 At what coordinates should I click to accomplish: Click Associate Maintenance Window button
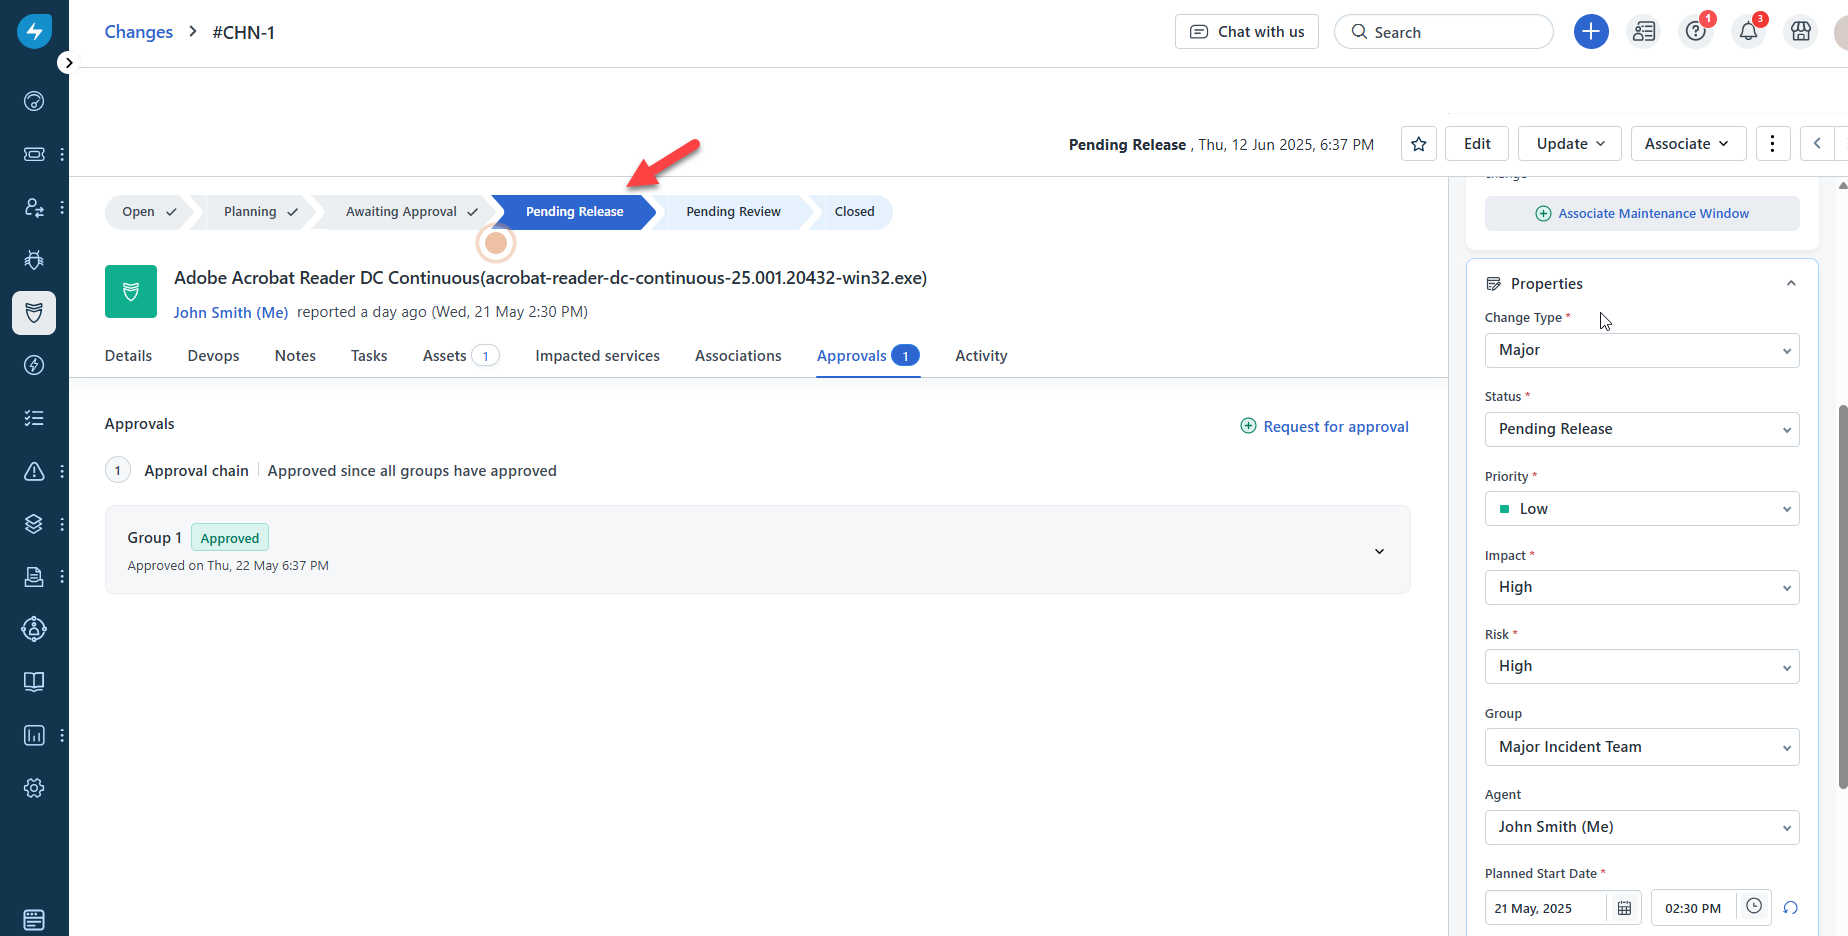tap(1642, 214)
